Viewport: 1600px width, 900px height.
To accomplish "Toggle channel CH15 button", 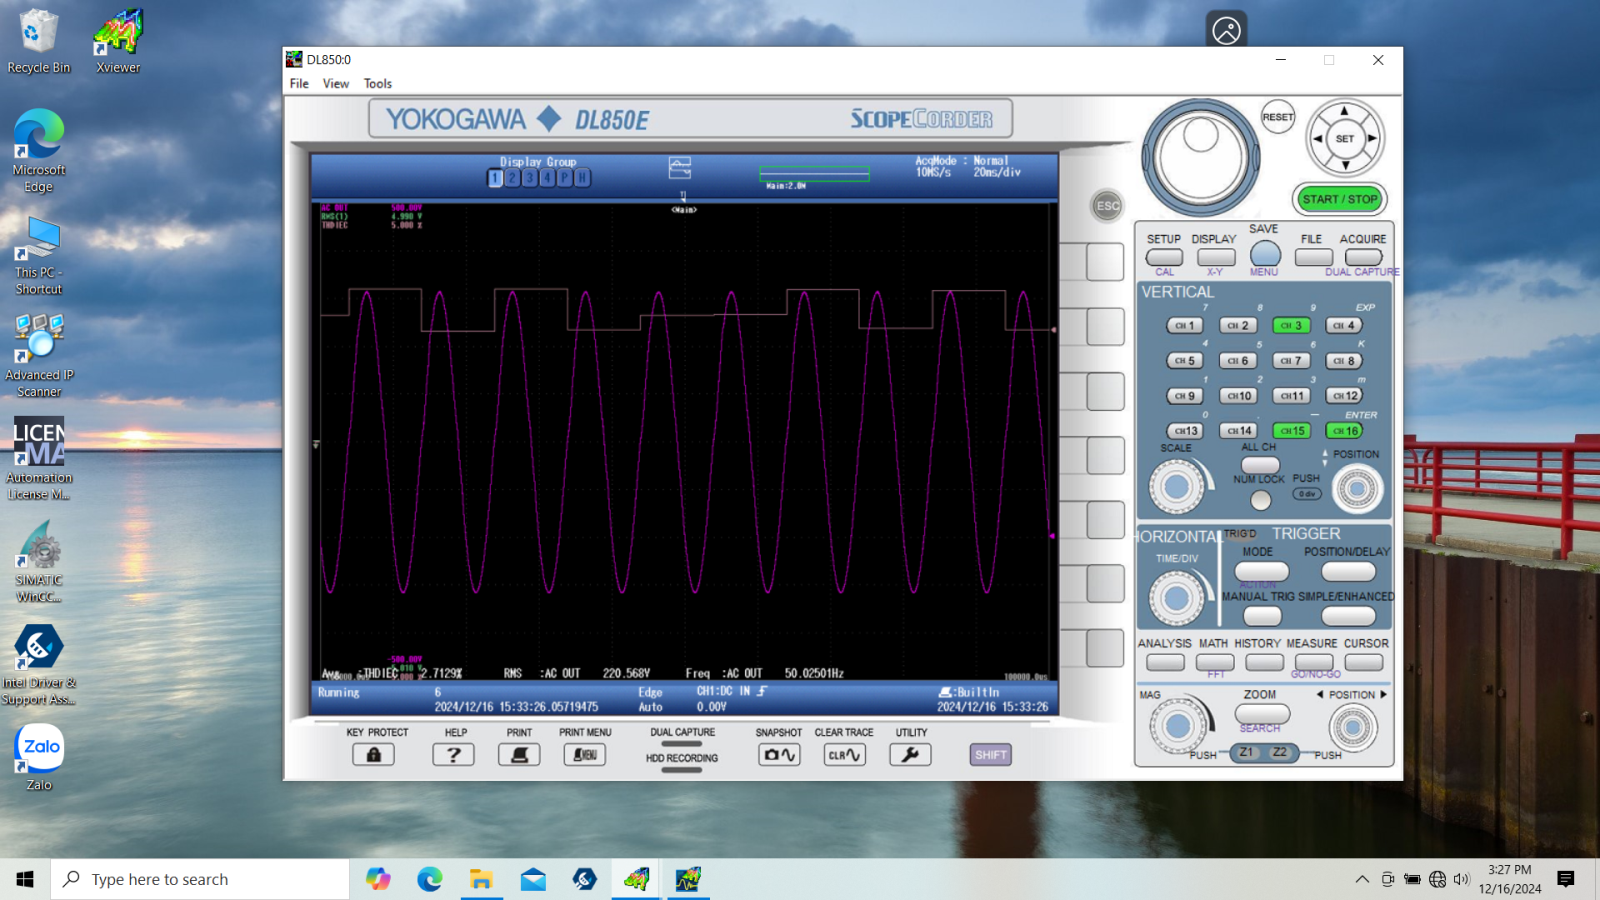I will [x=1291, y=431].
